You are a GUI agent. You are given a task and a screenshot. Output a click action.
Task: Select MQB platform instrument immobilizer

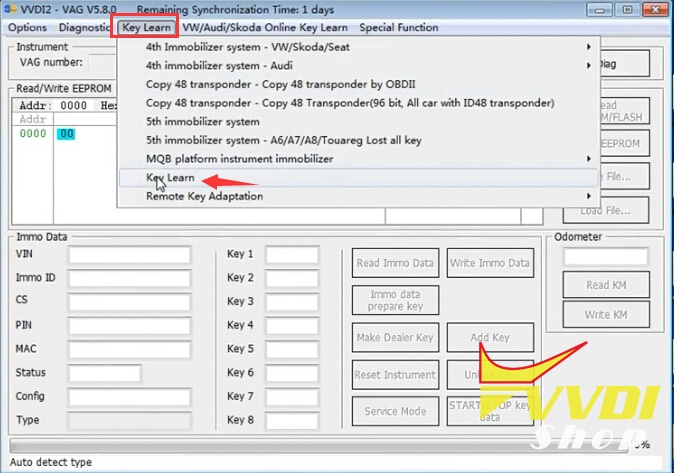click(x=359, y=159)
